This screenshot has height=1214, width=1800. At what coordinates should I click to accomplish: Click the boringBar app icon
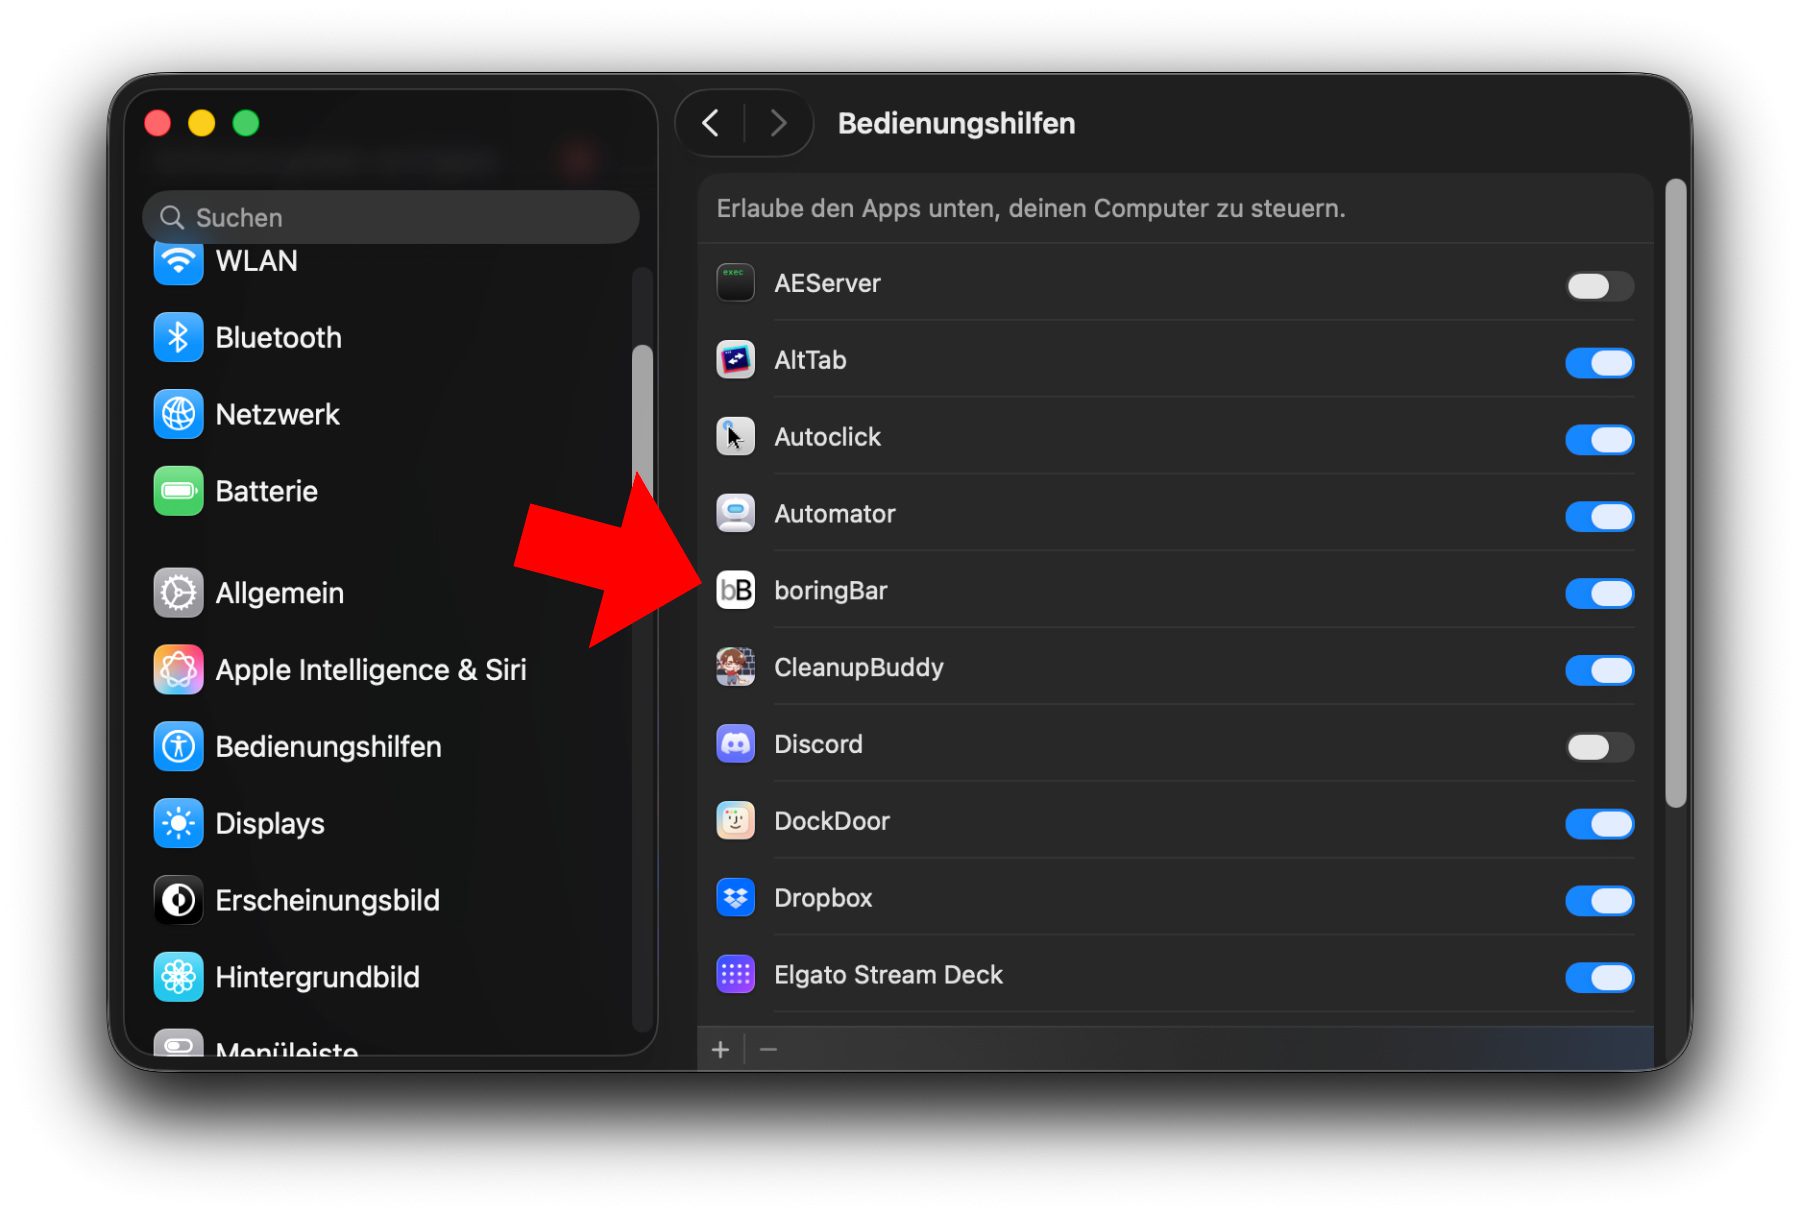click(x=736, y=591)
